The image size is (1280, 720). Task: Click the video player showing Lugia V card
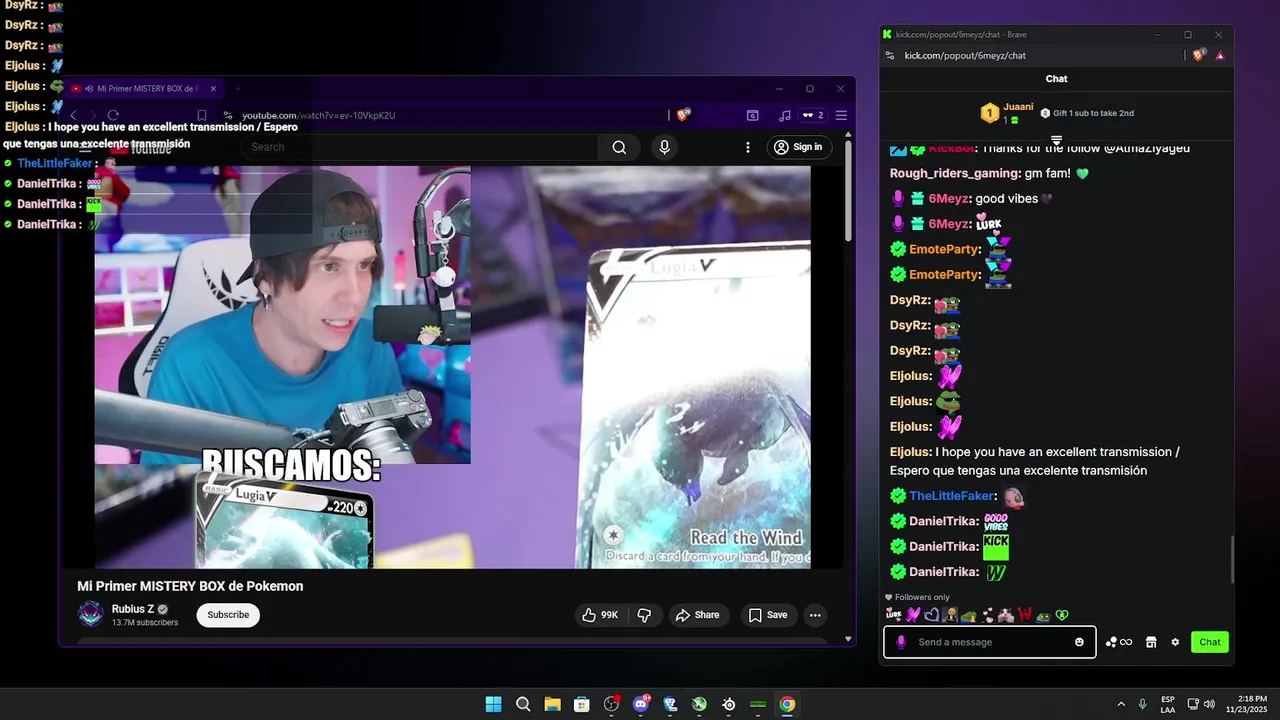(x=452, y=367)
